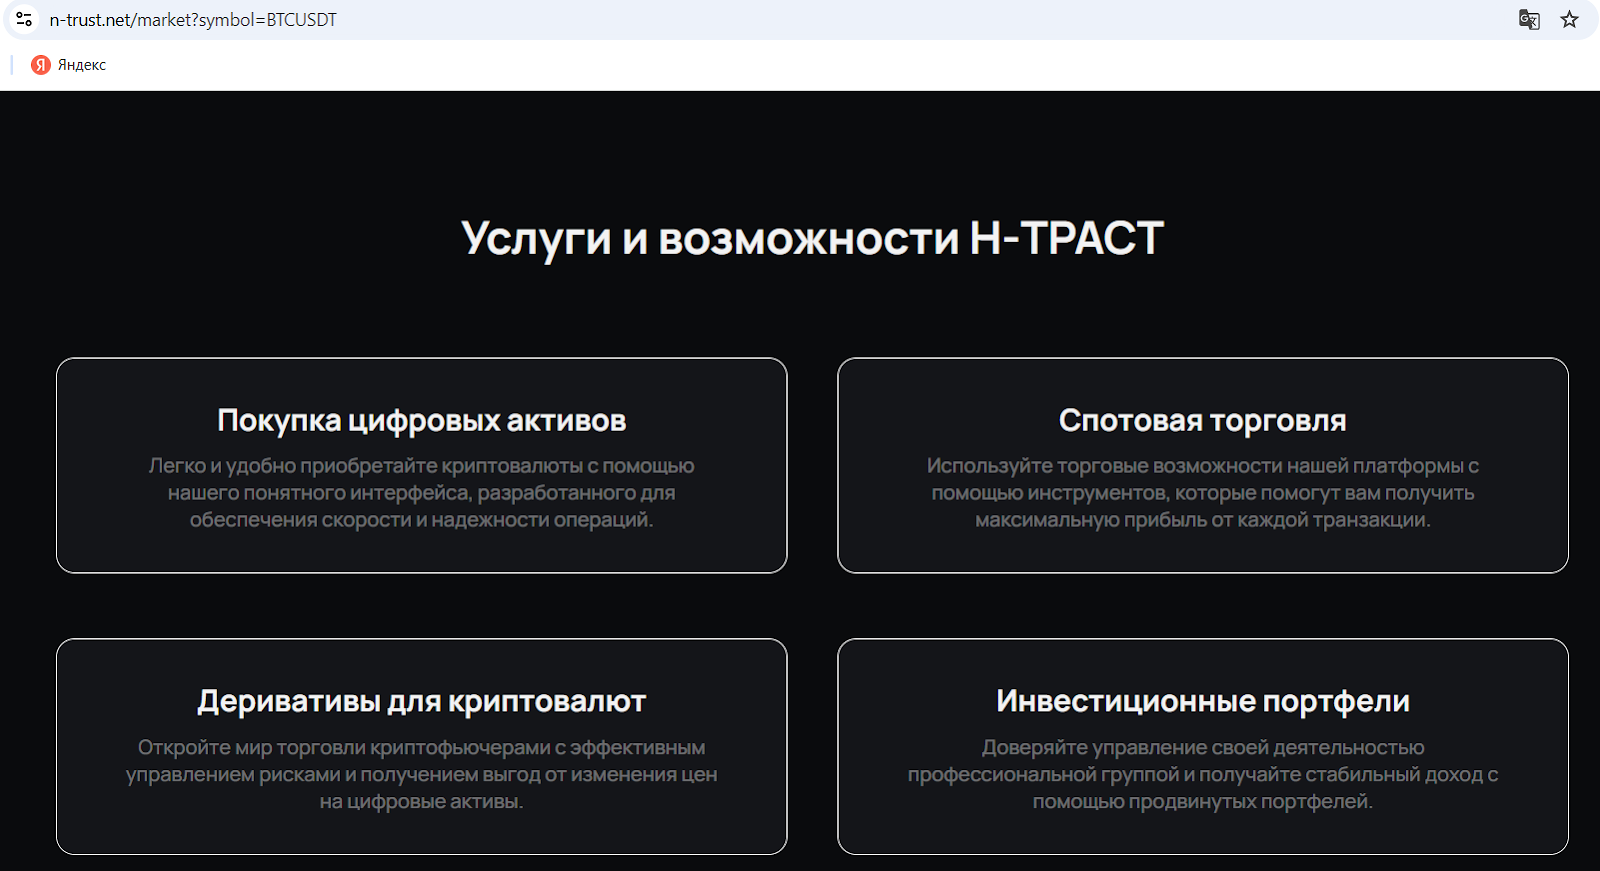Select the Покупка цифровых активов card title
This screenshot has height=871, width=1600.
[421, 421]
